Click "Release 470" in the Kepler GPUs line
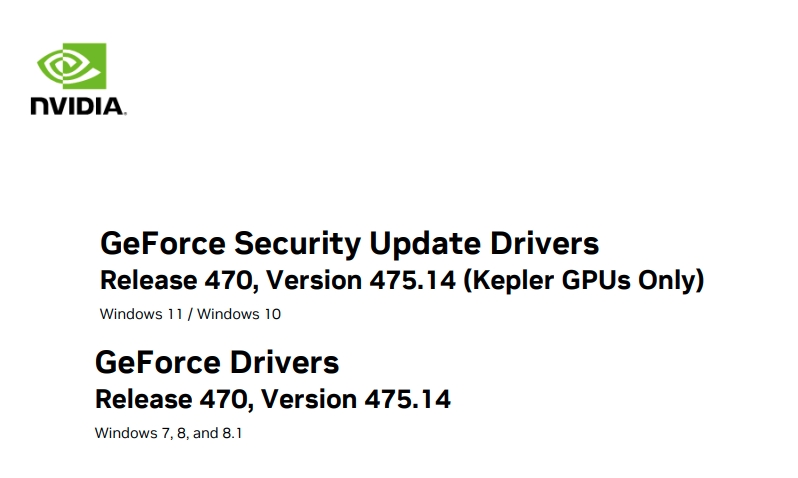 click(177, 280)
